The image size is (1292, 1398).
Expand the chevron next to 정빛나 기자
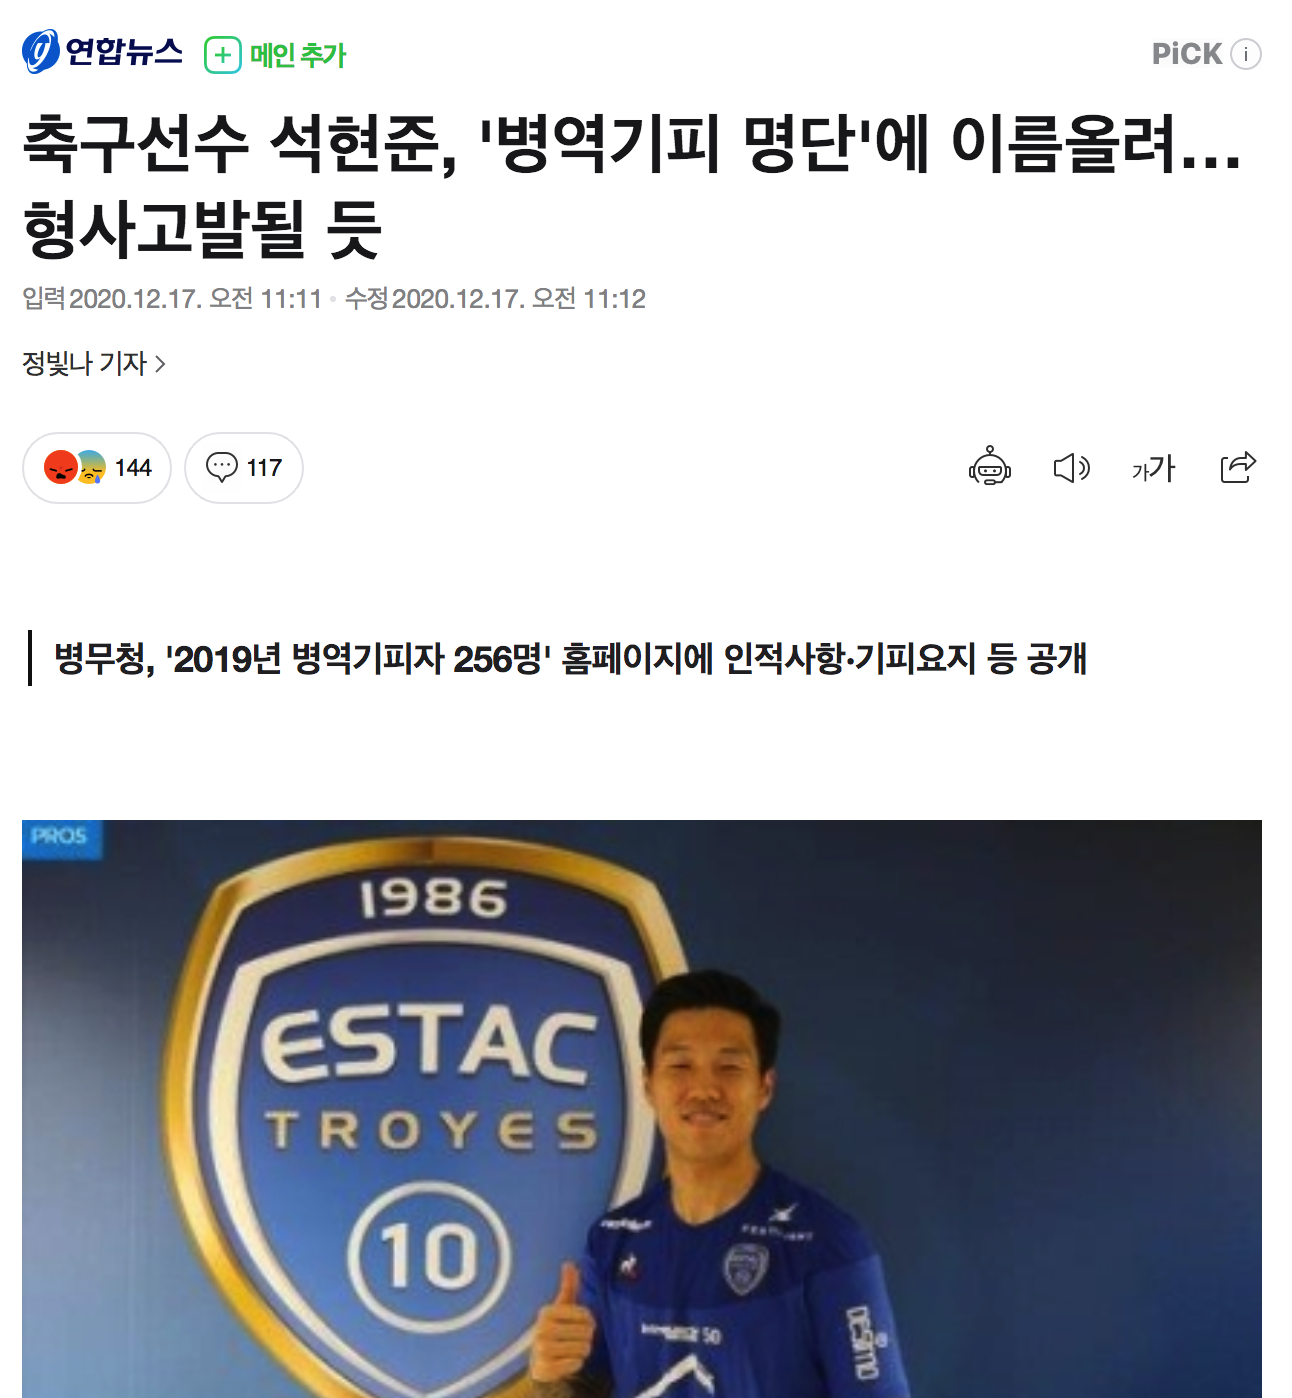tap(160, 364)
